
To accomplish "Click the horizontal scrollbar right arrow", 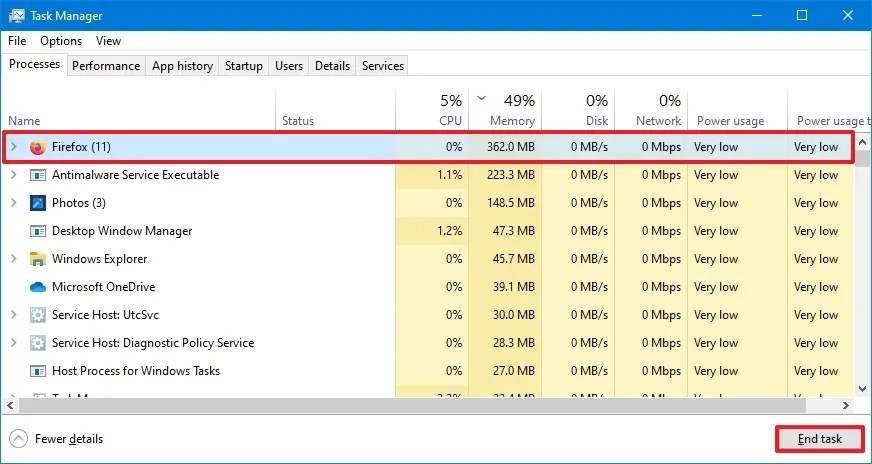I will pos(846,406).
